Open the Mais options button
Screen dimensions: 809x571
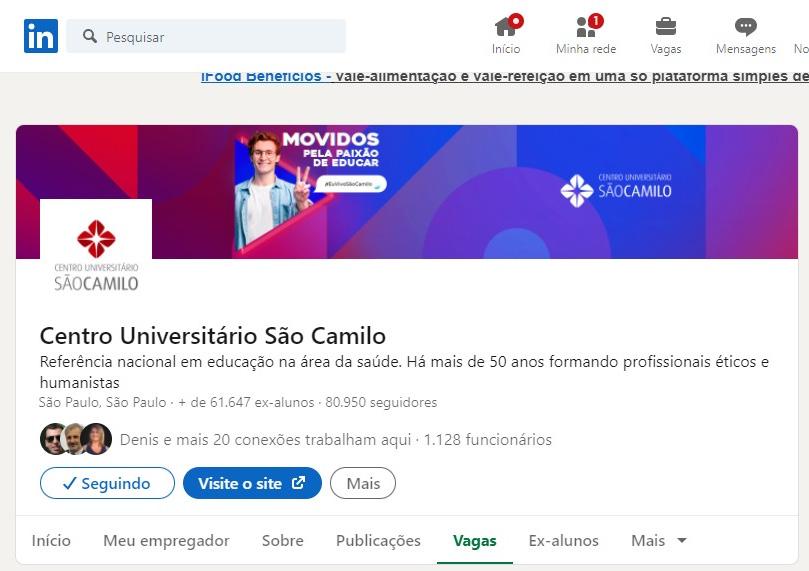tap(363, 483)
